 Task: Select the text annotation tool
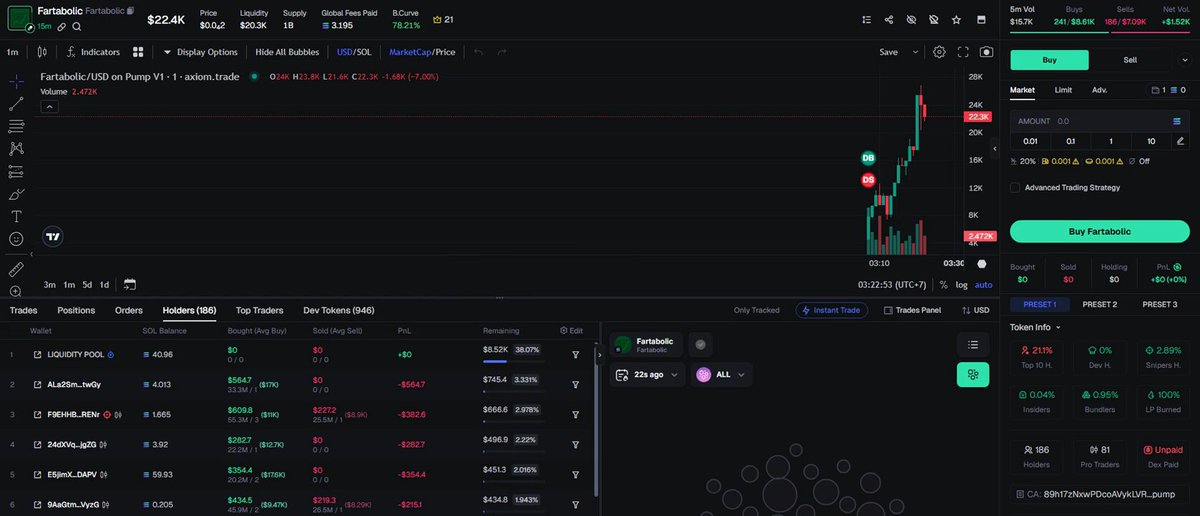click(16, 216)
